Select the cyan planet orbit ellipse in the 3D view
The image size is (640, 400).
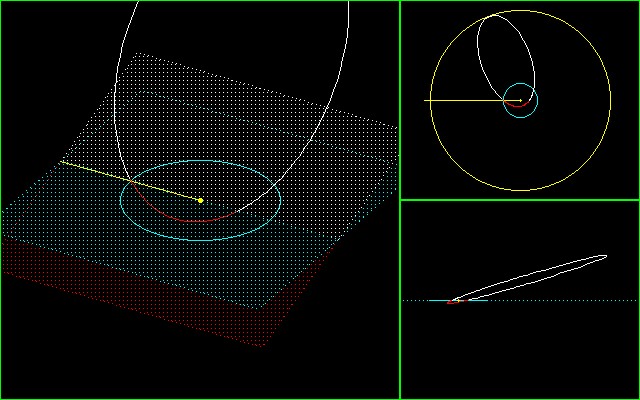tap(280, 201)
